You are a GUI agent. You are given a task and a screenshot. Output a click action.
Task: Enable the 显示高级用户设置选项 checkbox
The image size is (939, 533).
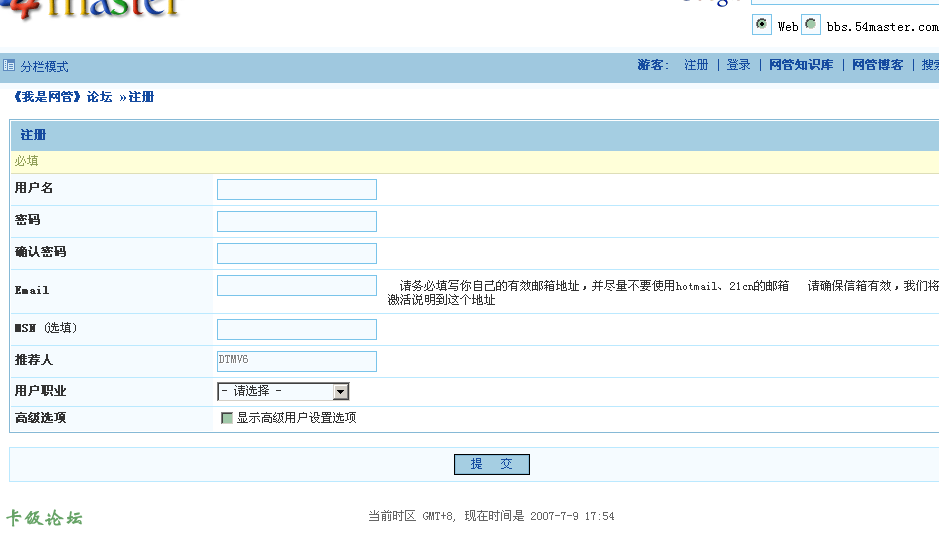click(x=226, y=417)
